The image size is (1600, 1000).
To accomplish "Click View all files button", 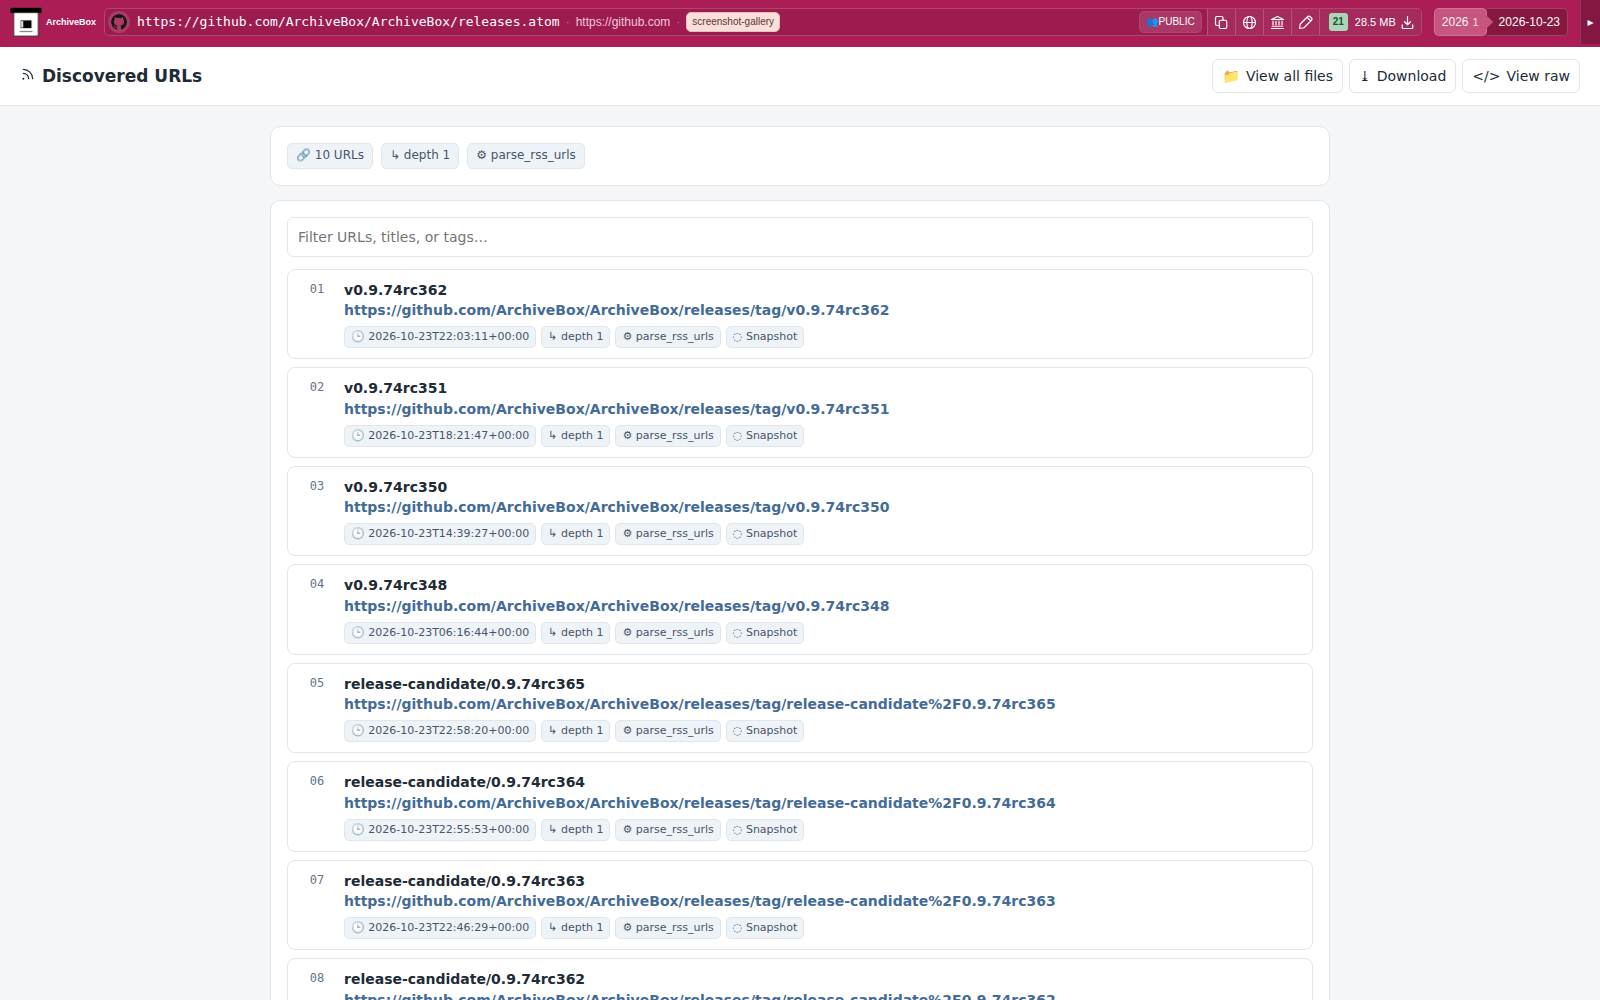I will point(1277,76).
